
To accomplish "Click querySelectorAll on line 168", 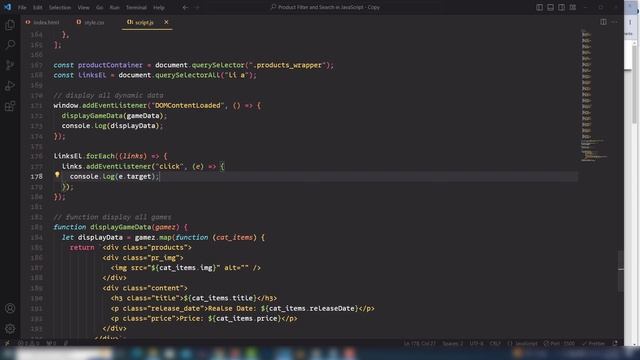I will pyautogui.click(x=187, y=75).
